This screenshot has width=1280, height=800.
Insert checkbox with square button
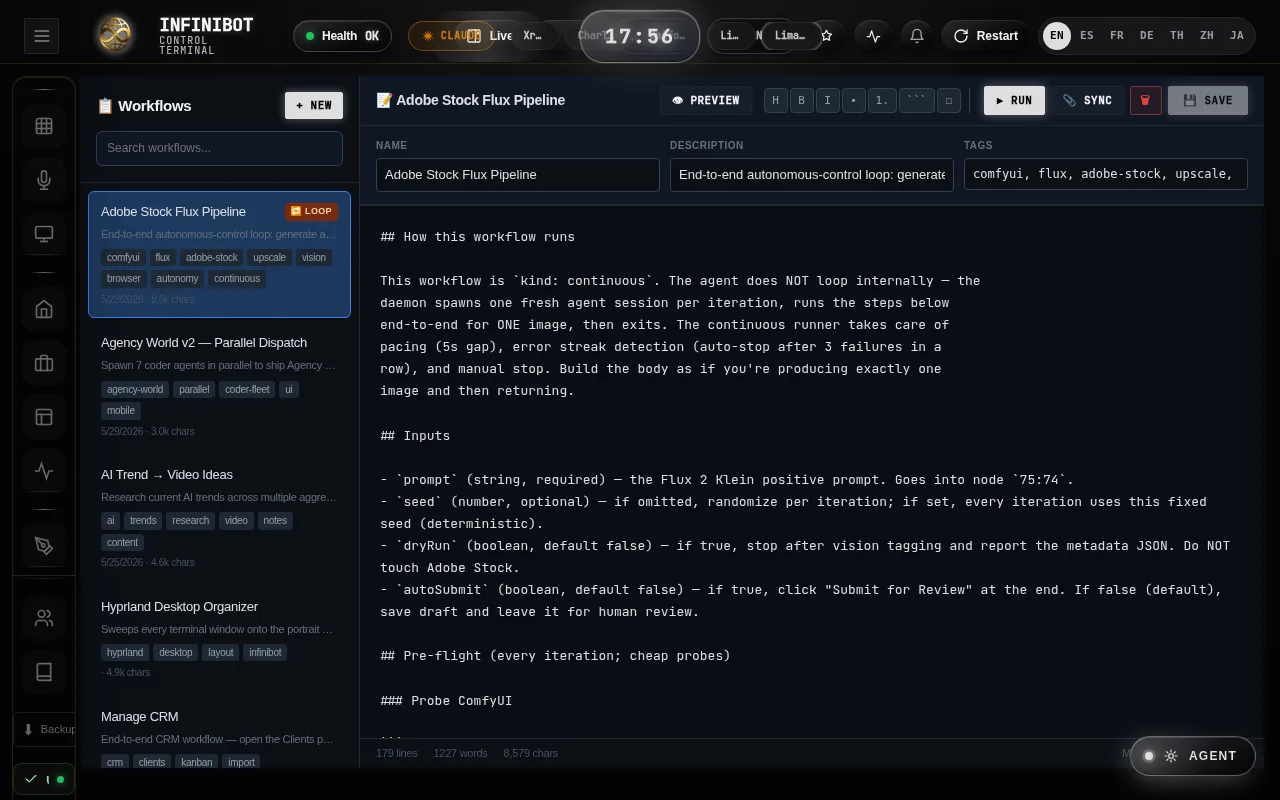(950, 100)
